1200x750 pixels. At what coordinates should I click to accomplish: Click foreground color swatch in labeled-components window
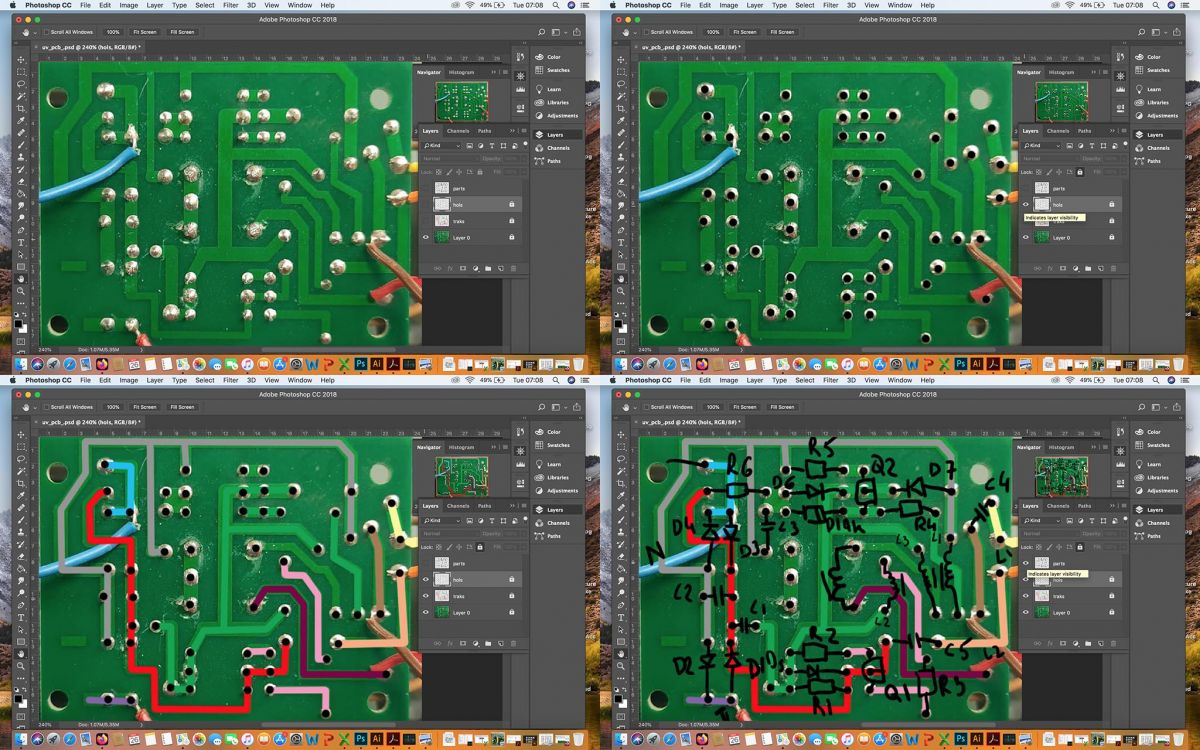pyautogui.click(x=618, y=699)
